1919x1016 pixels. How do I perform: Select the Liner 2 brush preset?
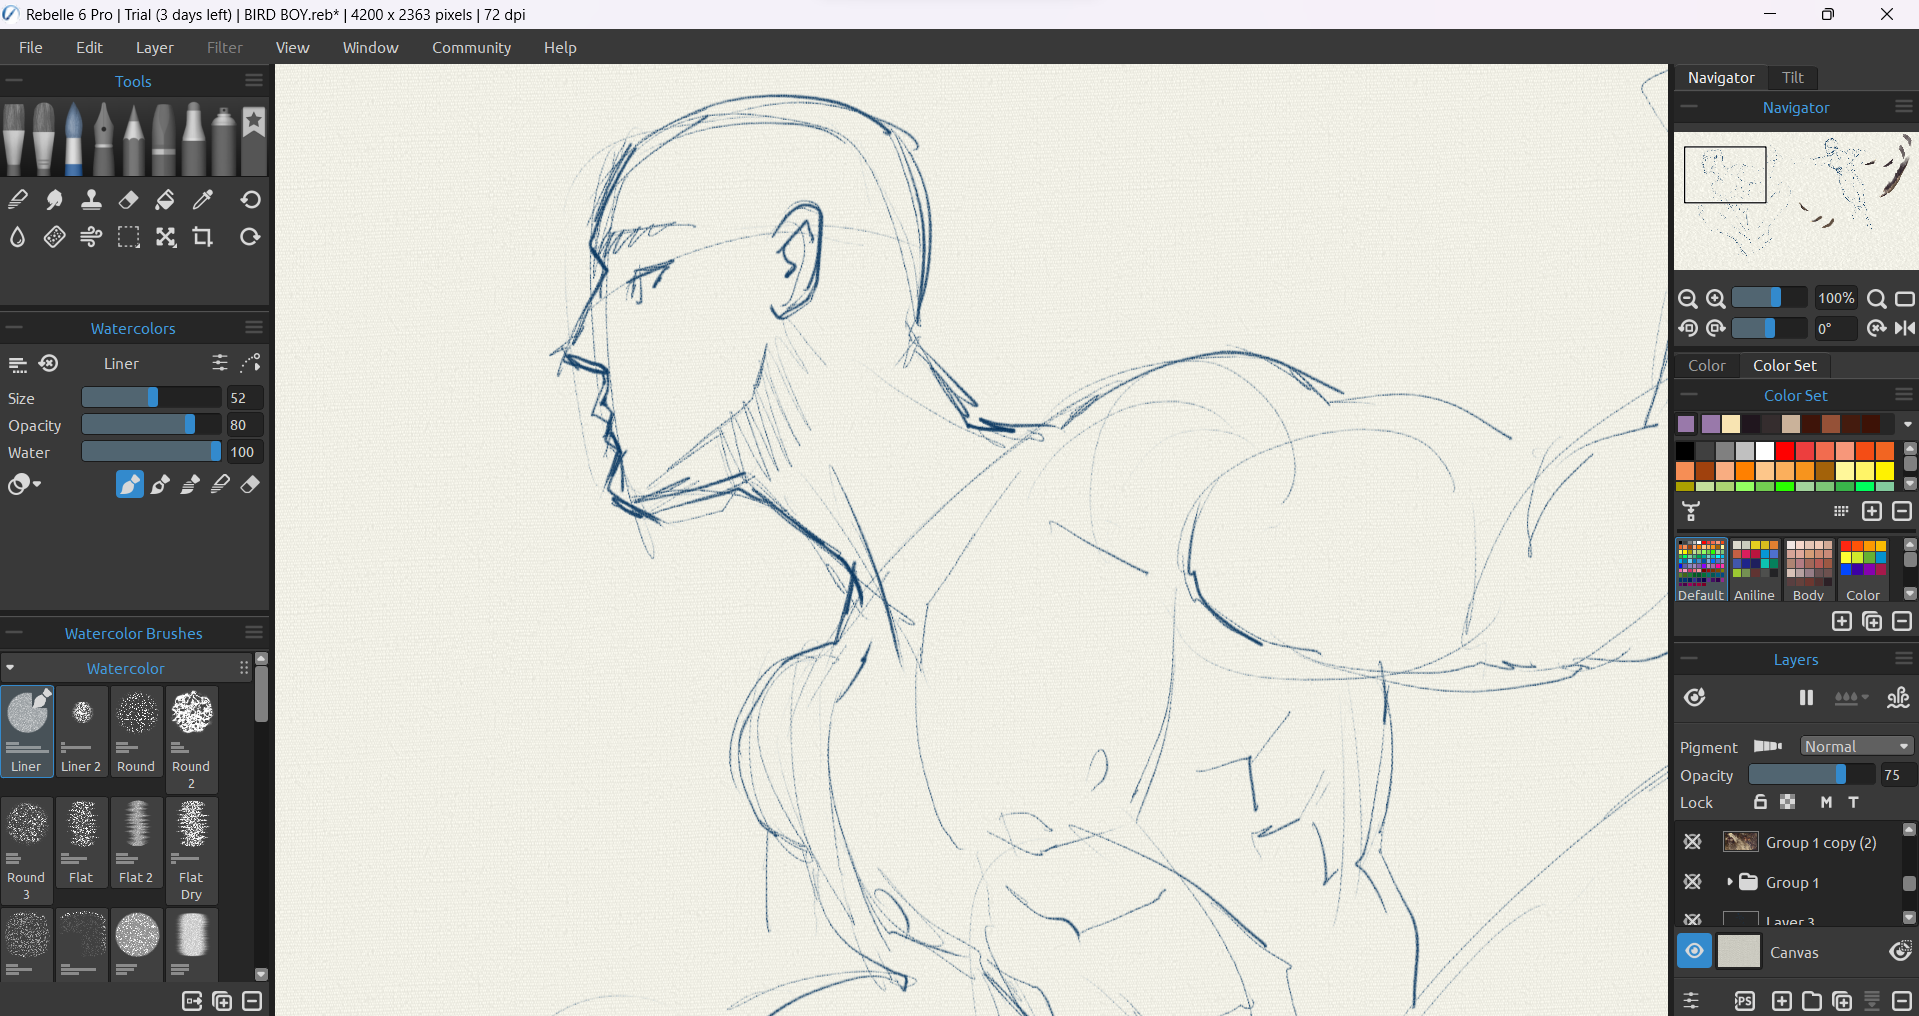[81, 731]
